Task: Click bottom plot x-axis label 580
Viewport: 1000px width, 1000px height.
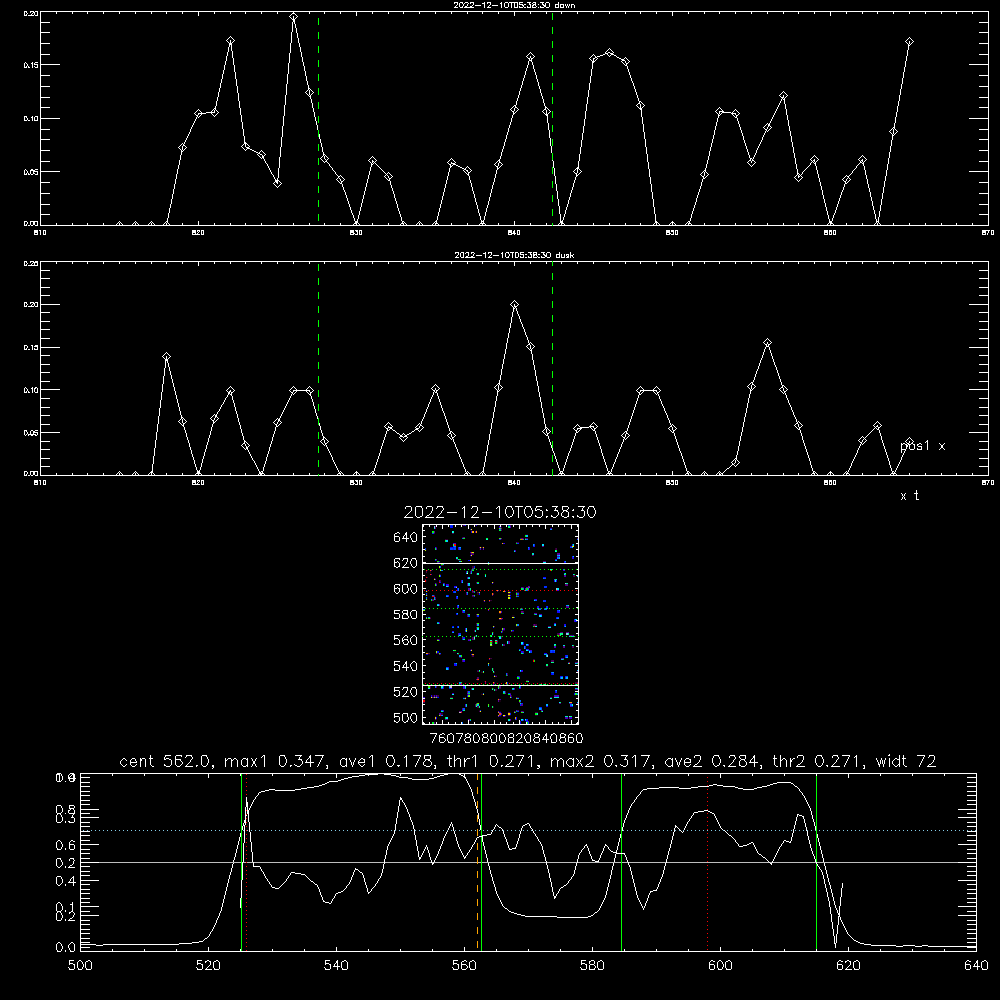Action: point(592,966)
